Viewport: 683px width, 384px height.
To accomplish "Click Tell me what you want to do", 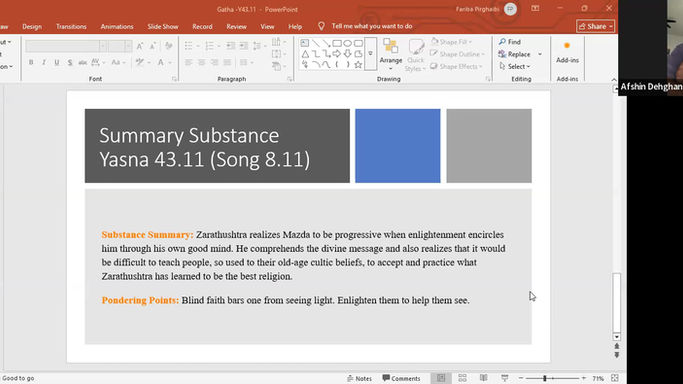I will pyautogui.click(x=372, y=26).
